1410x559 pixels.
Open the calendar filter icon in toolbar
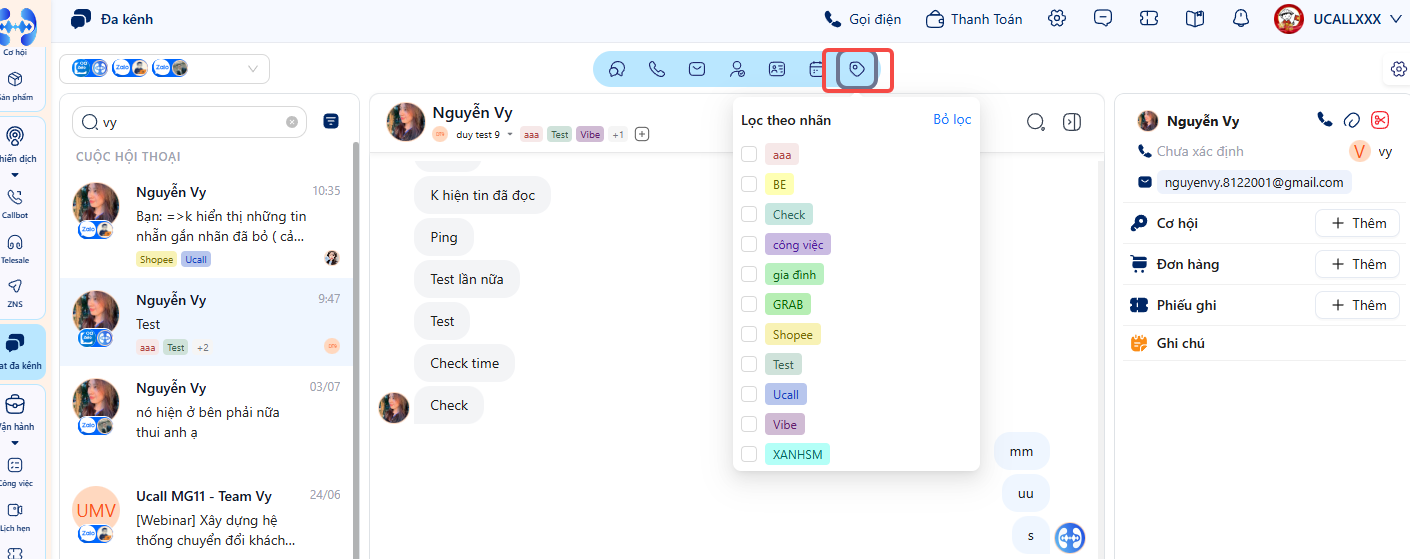pos(816,69)
